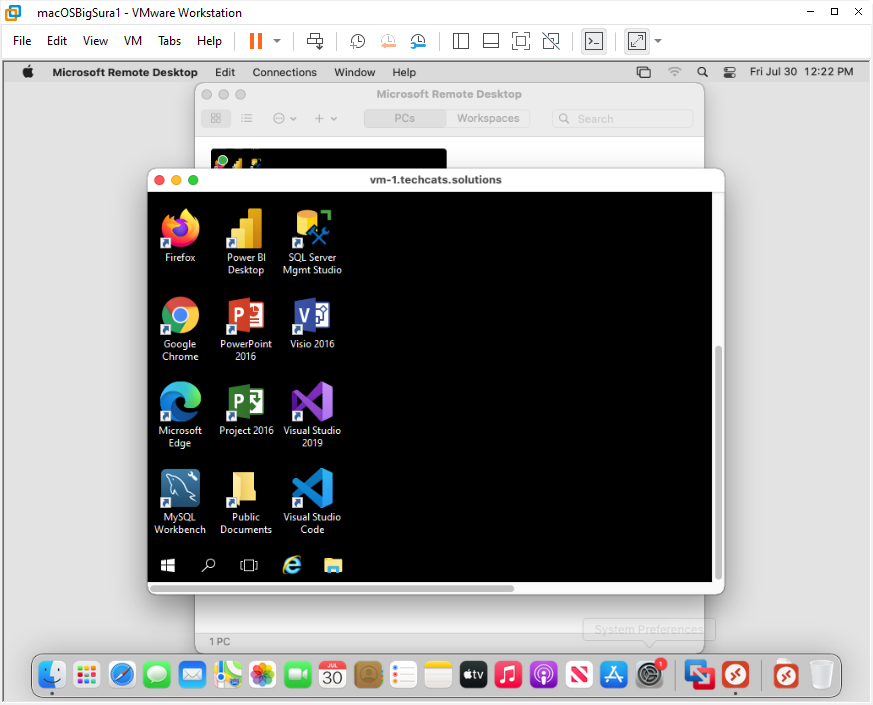Image resolution: width=873 pixels, height=705 pixels.
Task: Open App Store from the Dock
Action: (614, 675)
